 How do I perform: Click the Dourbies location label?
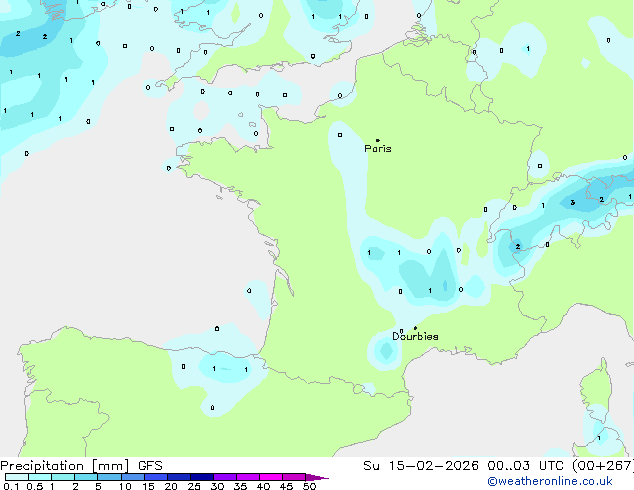click(x=415, y=336)
